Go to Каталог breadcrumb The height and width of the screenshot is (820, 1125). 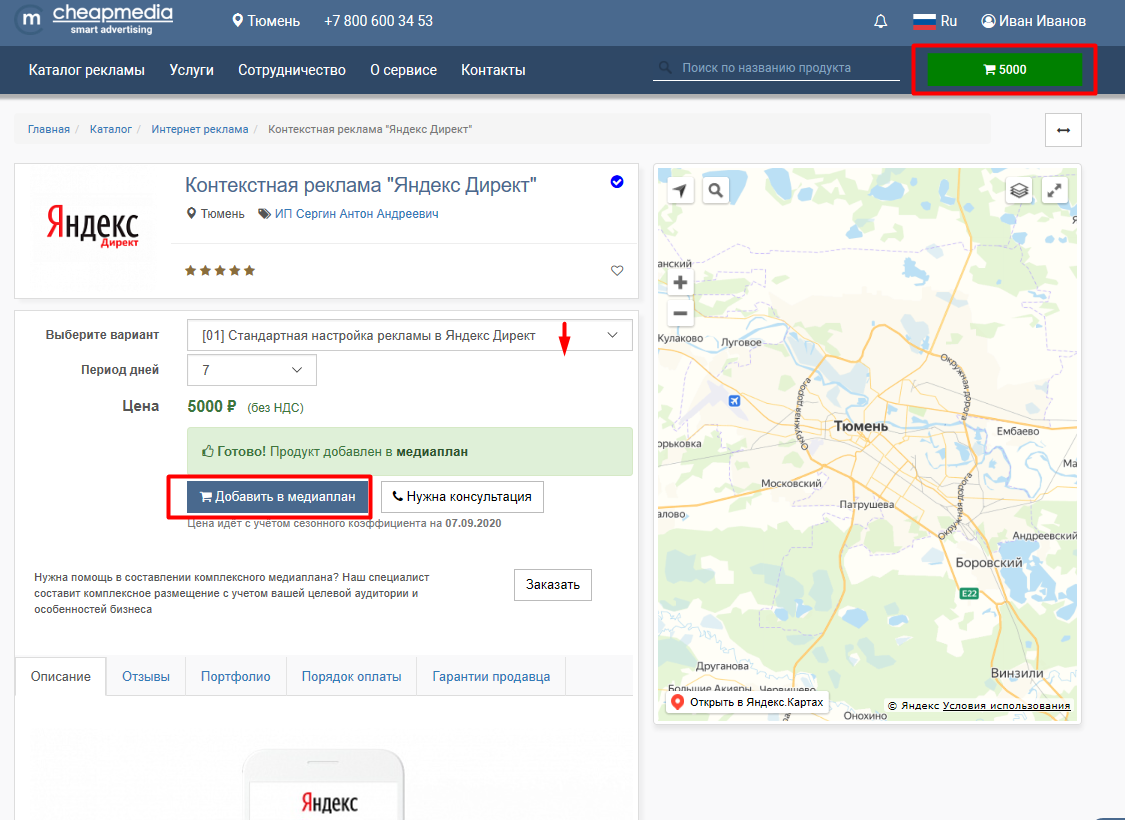click(110, 129)
